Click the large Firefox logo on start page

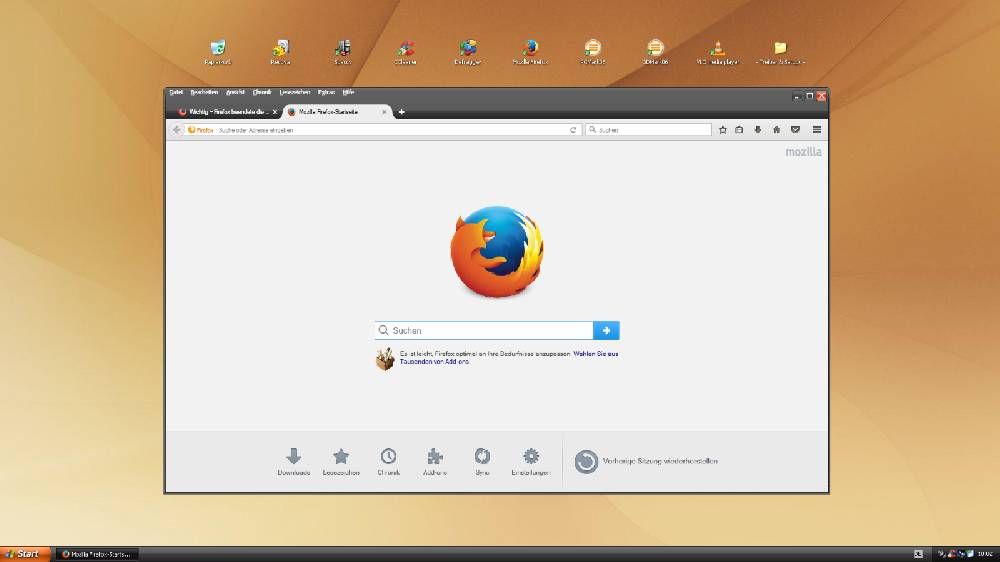click(497, 251)
